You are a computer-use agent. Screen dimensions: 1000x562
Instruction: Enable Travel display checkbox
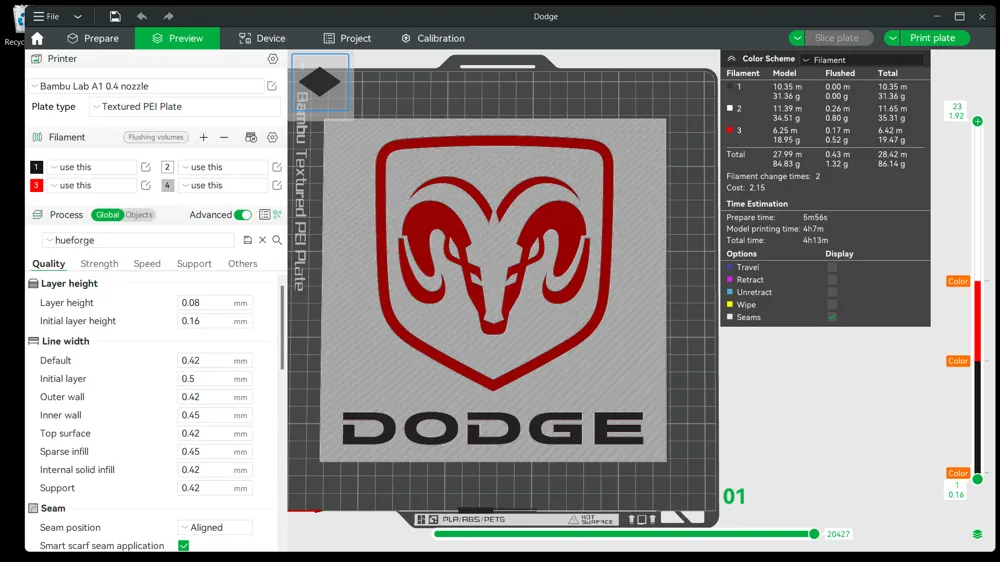tap(832, 267)
